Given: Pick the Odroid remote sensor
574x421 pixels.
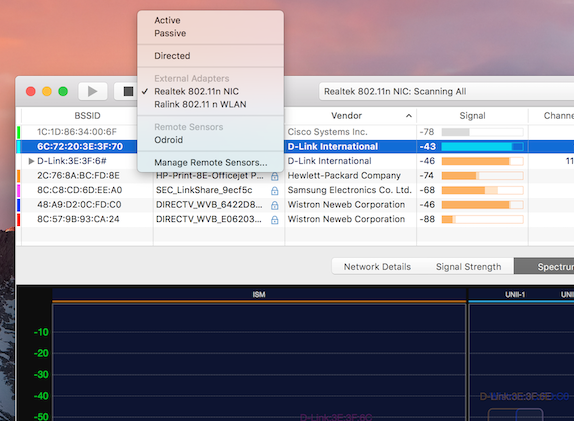Looking at the screenshot, I should click(168, 140).
